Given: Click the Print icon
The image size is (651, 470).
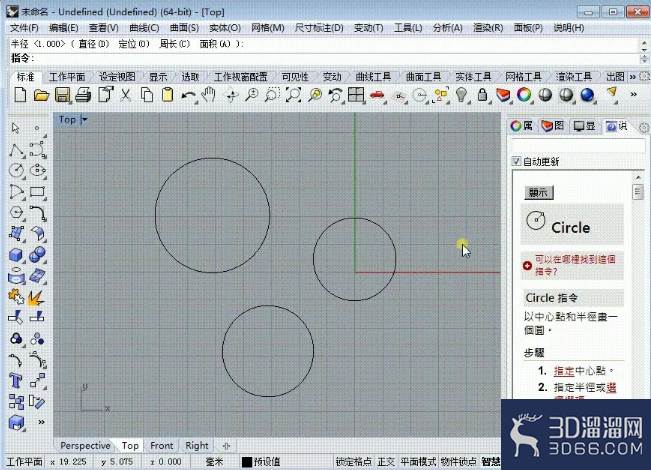Looking at the screenshot, I should coord(83,95).
